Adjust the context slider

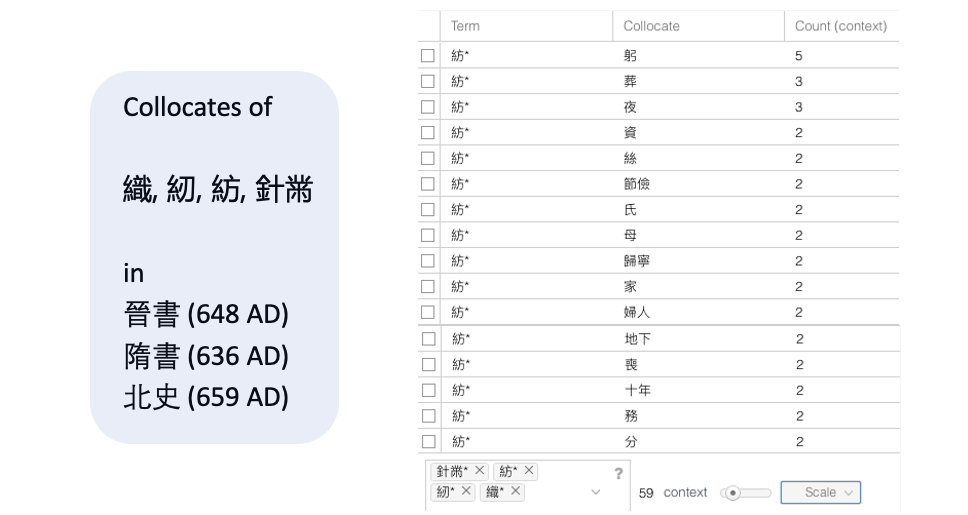pos(734,492)
